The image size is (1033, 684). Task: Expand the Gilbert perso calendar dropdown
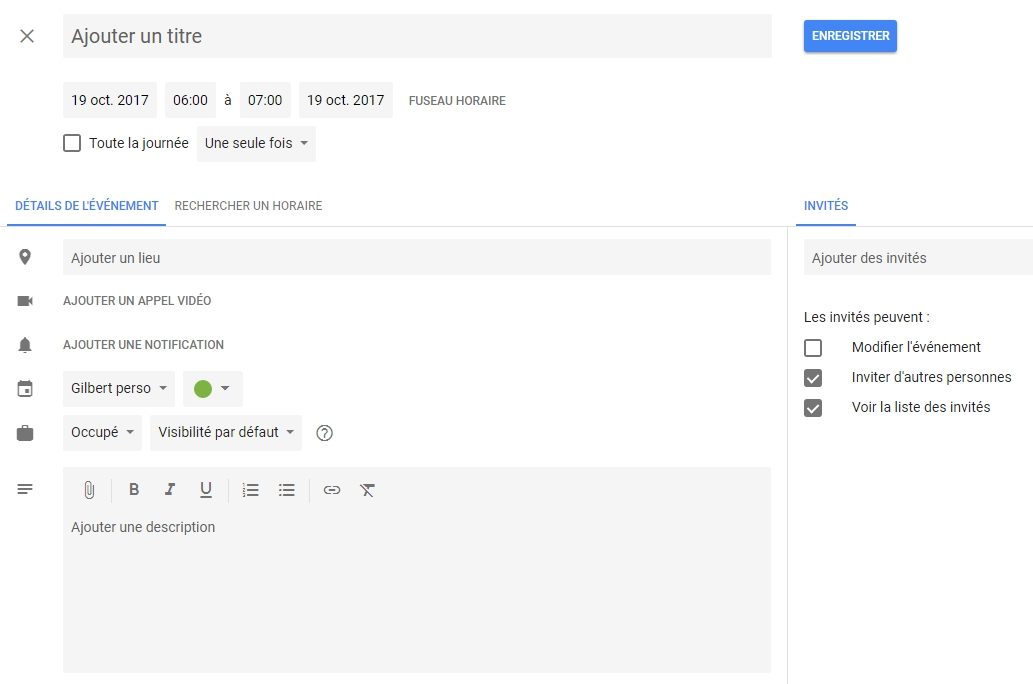click(x=118, y=388)
